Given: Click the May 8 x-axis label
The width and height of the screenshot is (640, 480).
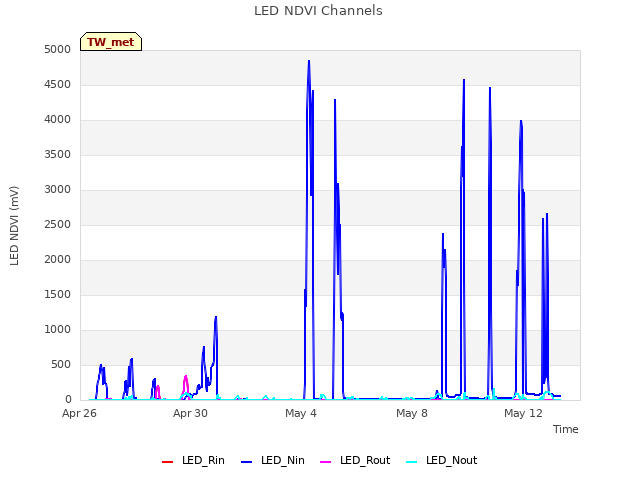Looking at the screenshot, I should pyautogui.click(x=412, y=413).
